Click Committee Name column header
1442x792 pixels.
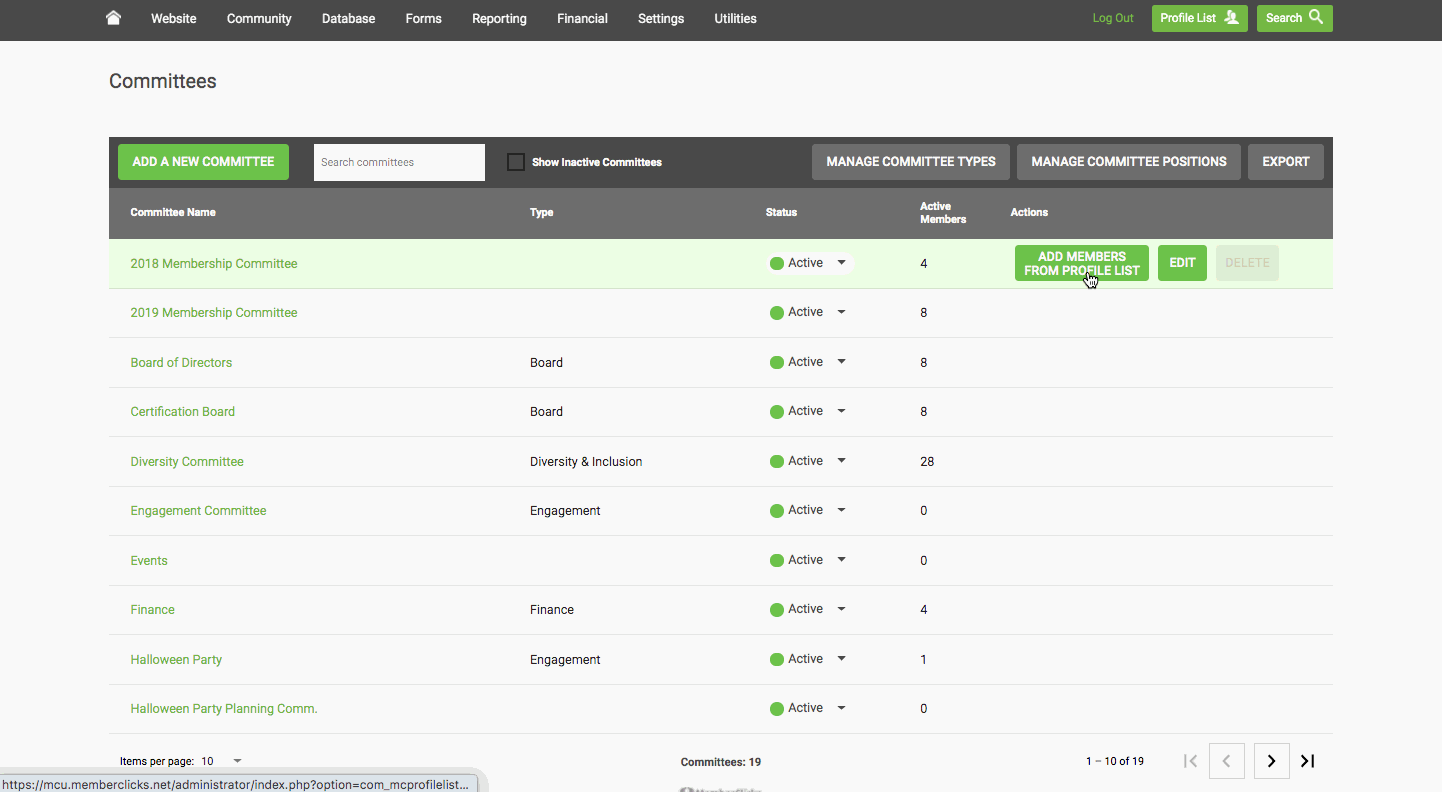[x=173, y=212]
